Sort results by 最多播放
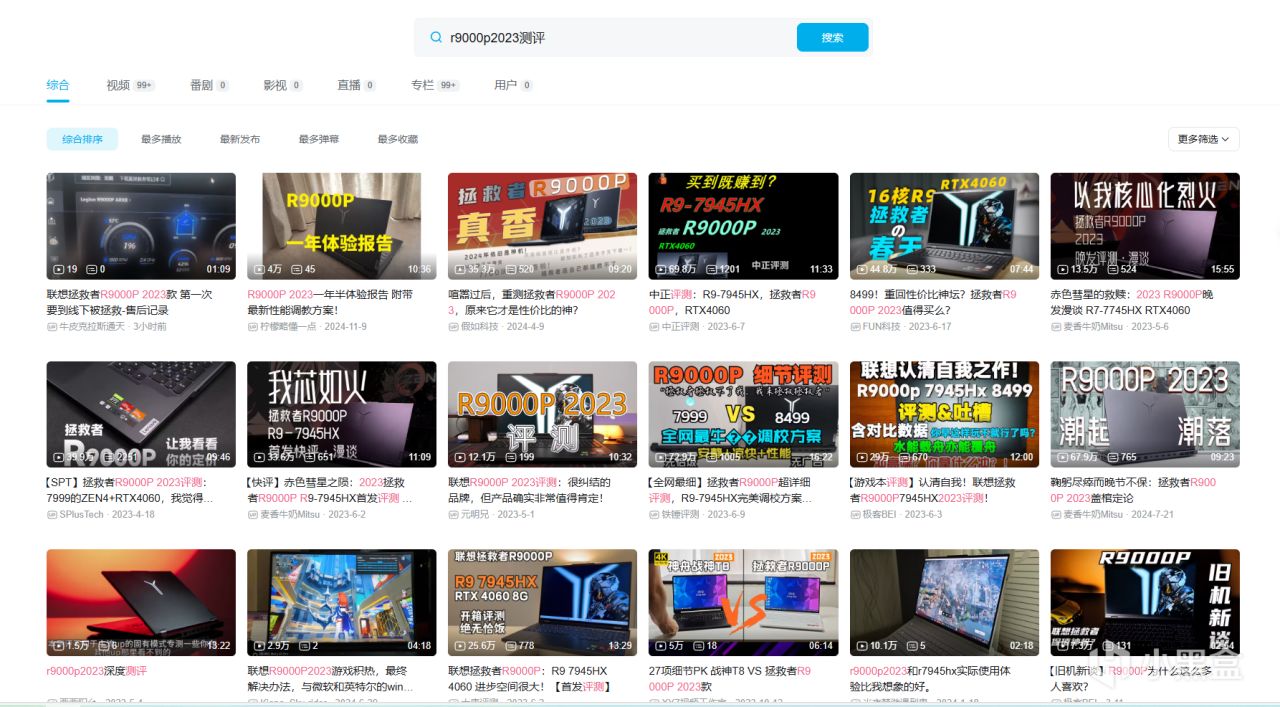1280x707 pixels. pyautogui.click(x=161, y=139)
